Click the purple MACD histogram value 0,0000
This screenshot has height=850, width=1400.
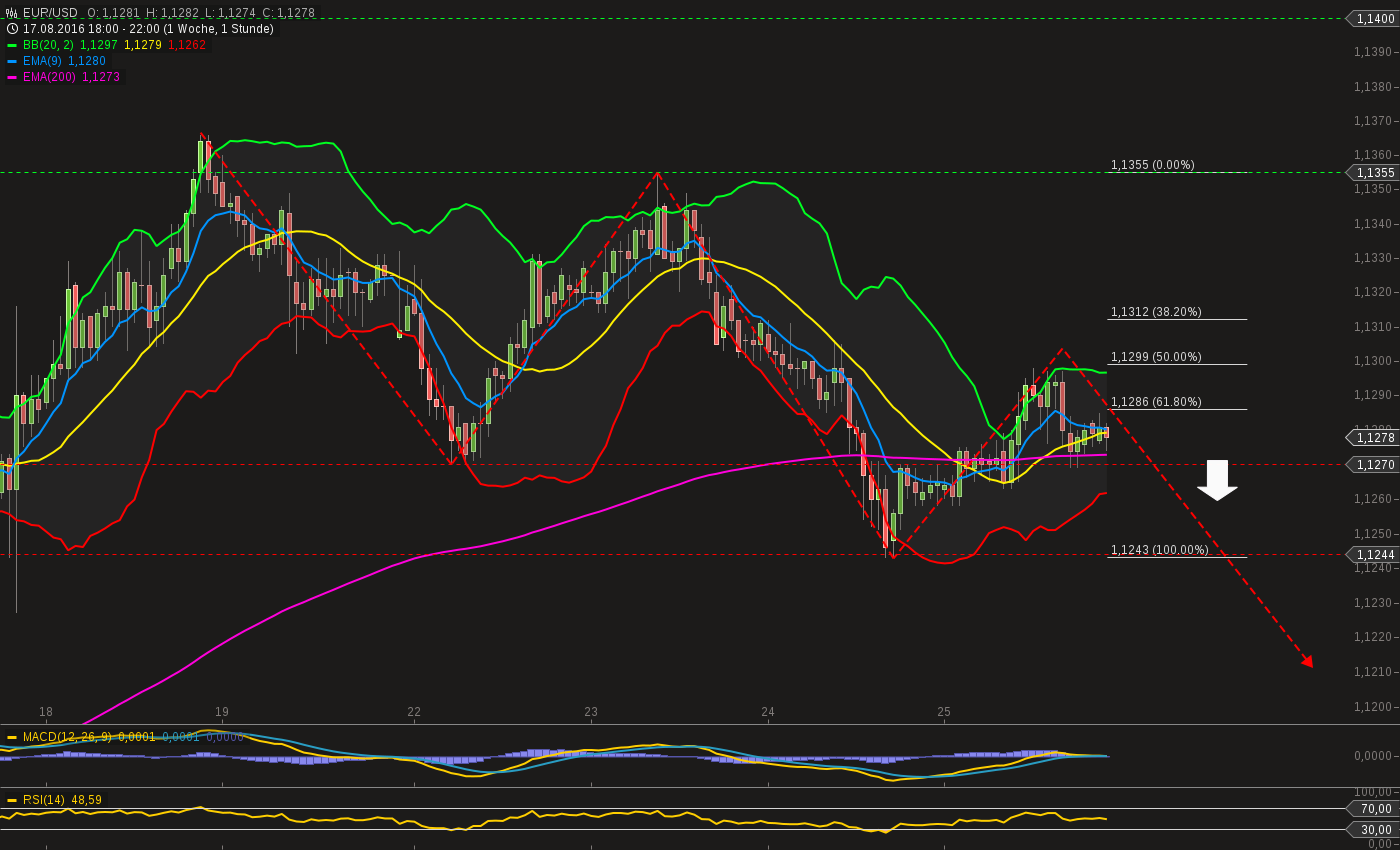coord(225,737)
